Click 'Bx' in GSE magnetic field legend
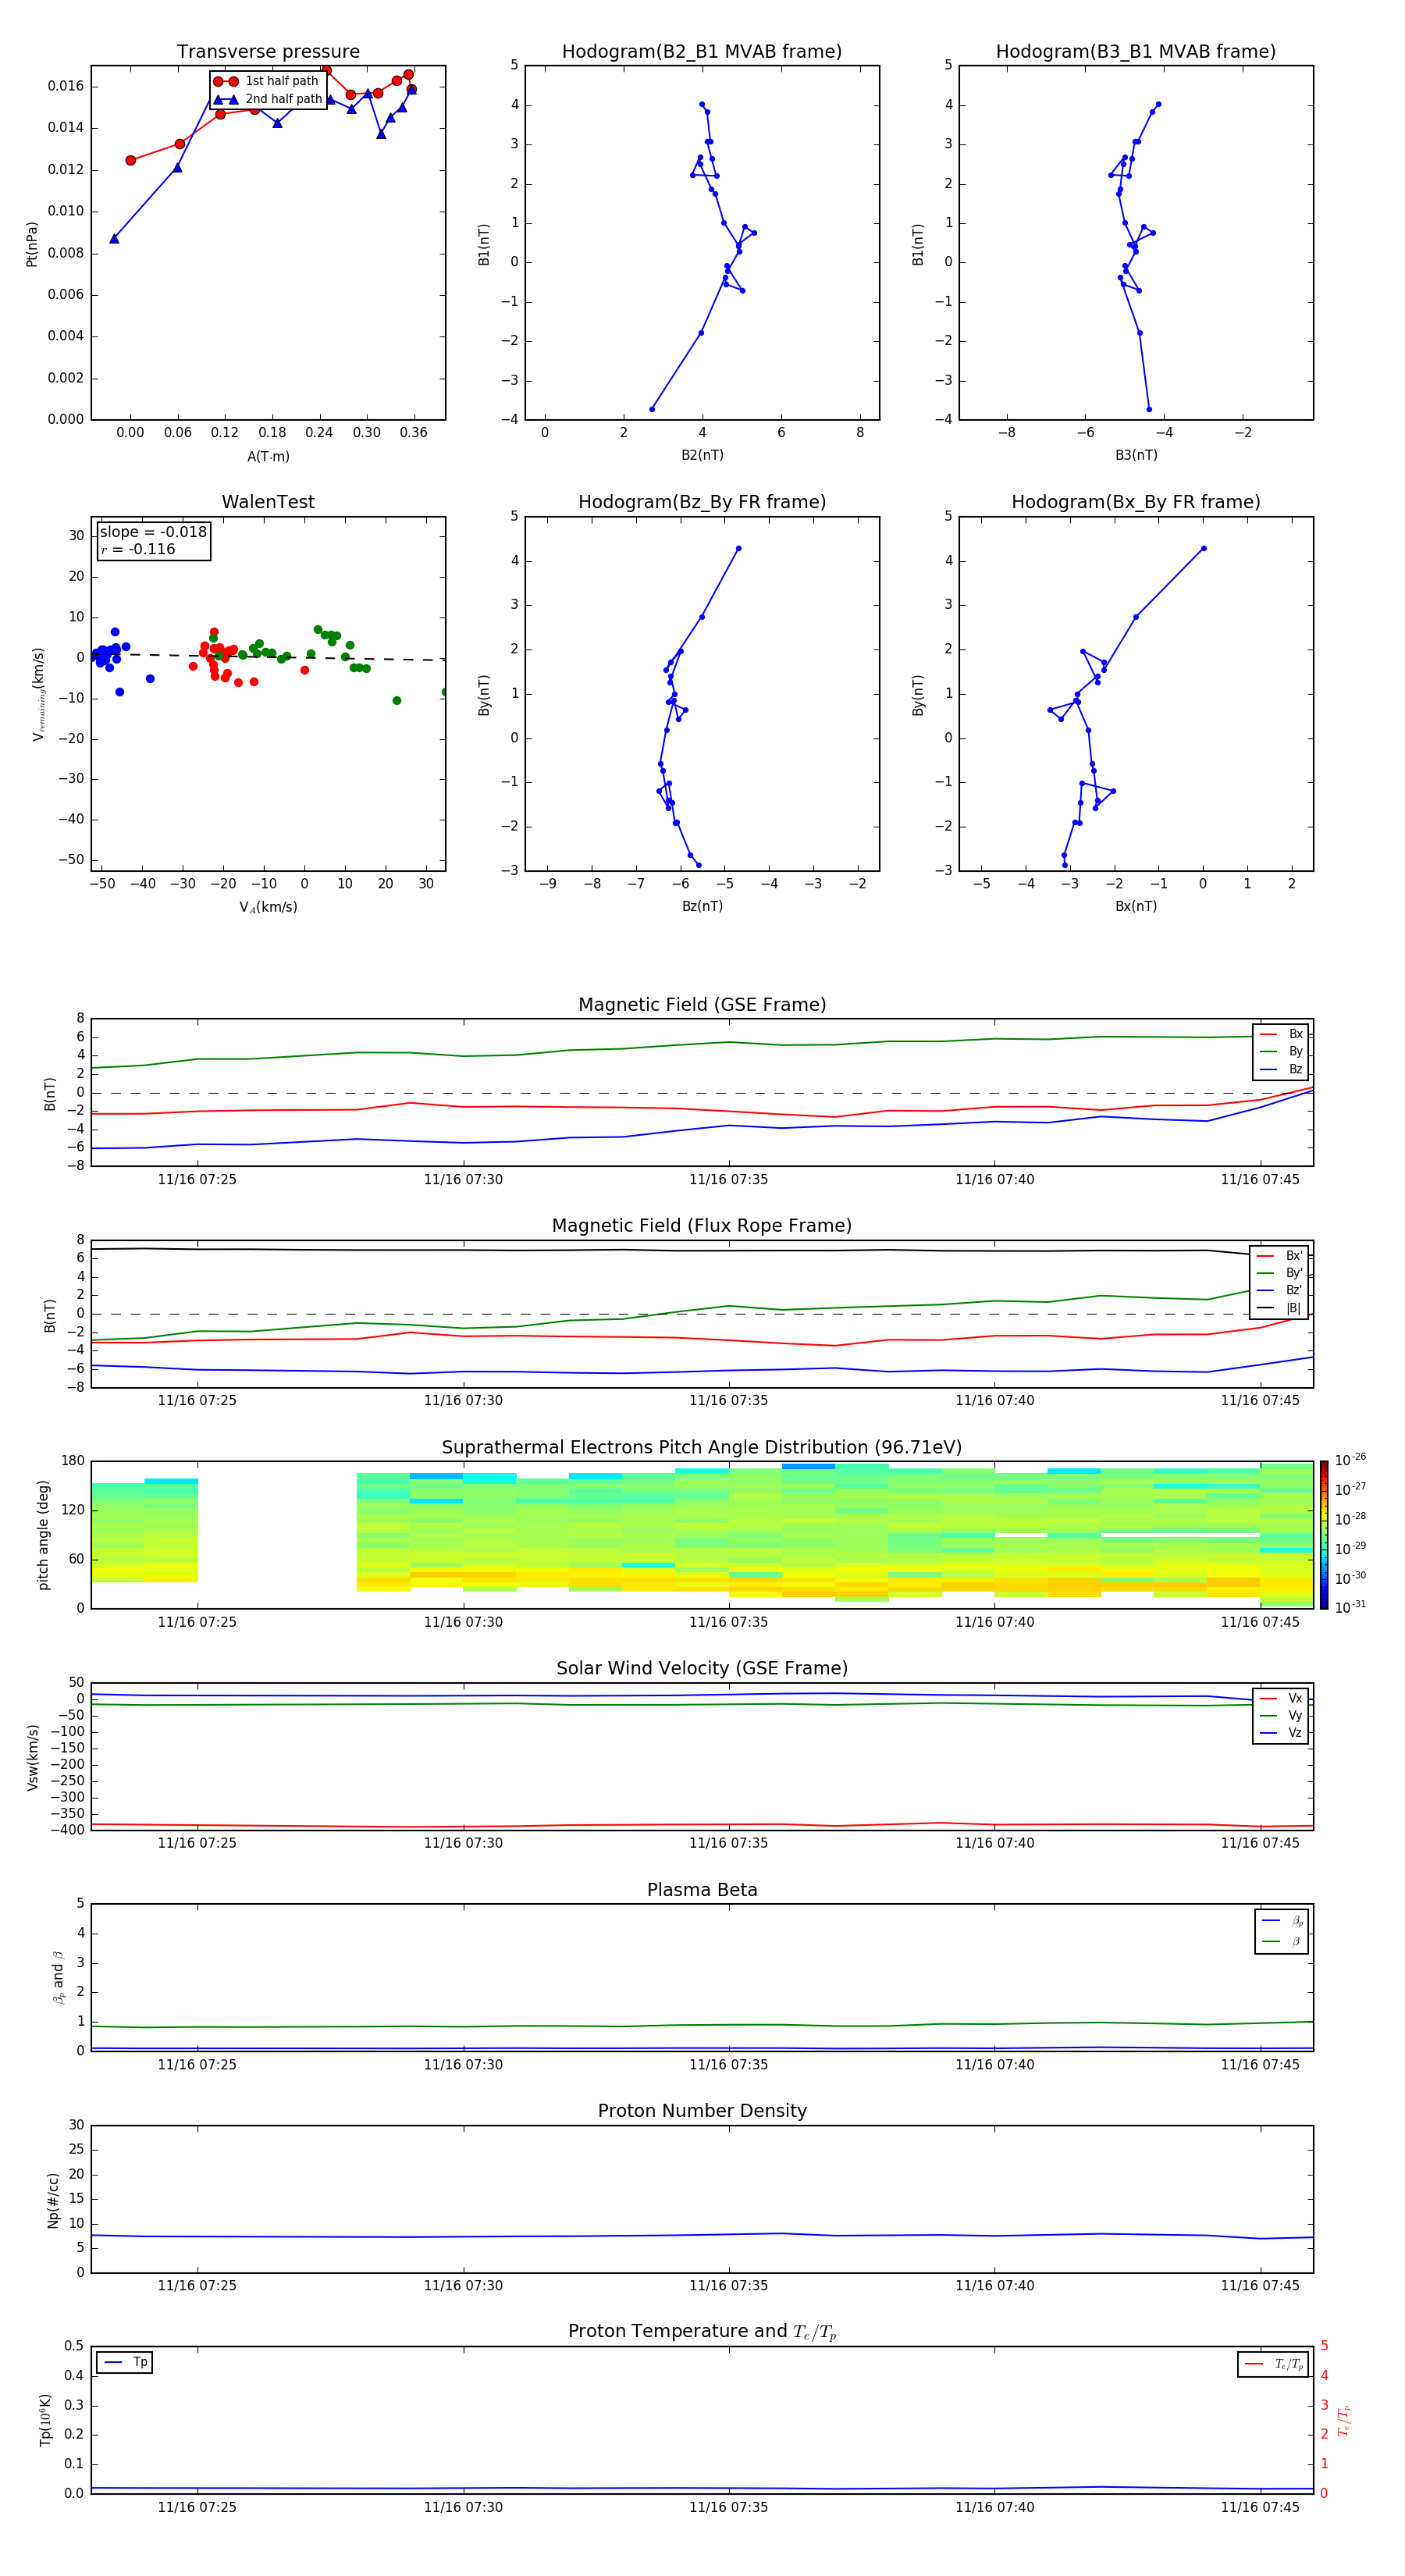The height and width of the screenshot is (2576, 1405). point(1295,1034)
